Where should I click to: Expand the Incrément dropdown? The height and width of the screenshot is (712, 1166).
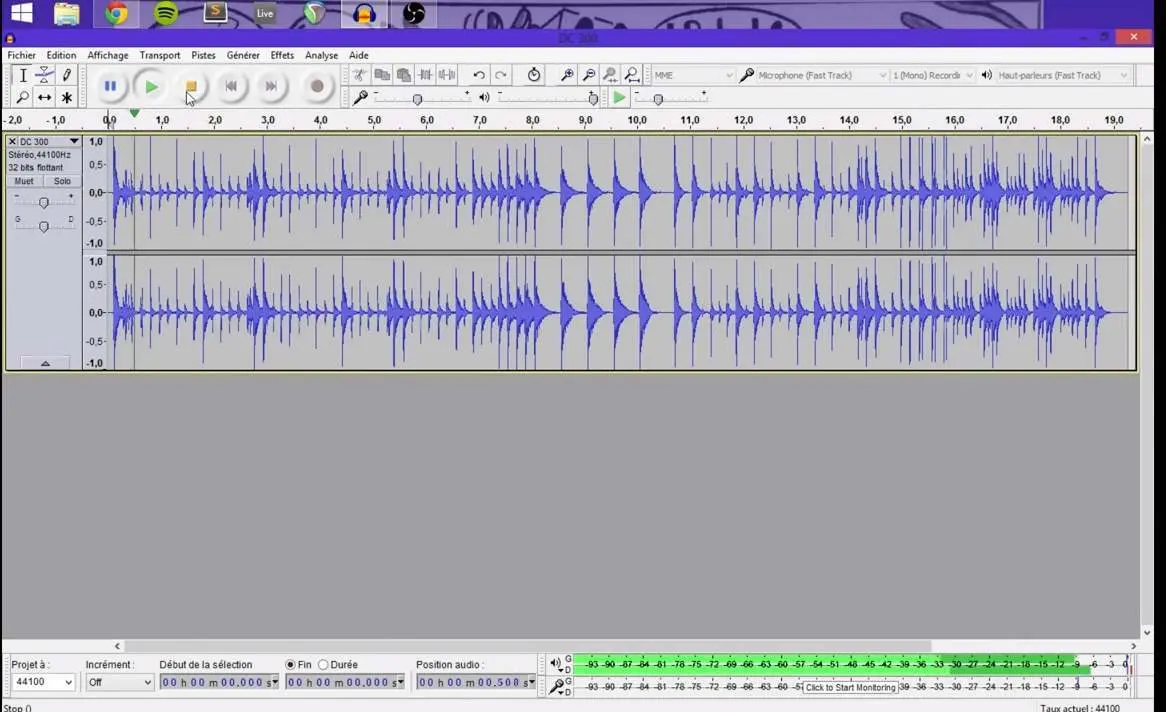click(x=119, y=682)
